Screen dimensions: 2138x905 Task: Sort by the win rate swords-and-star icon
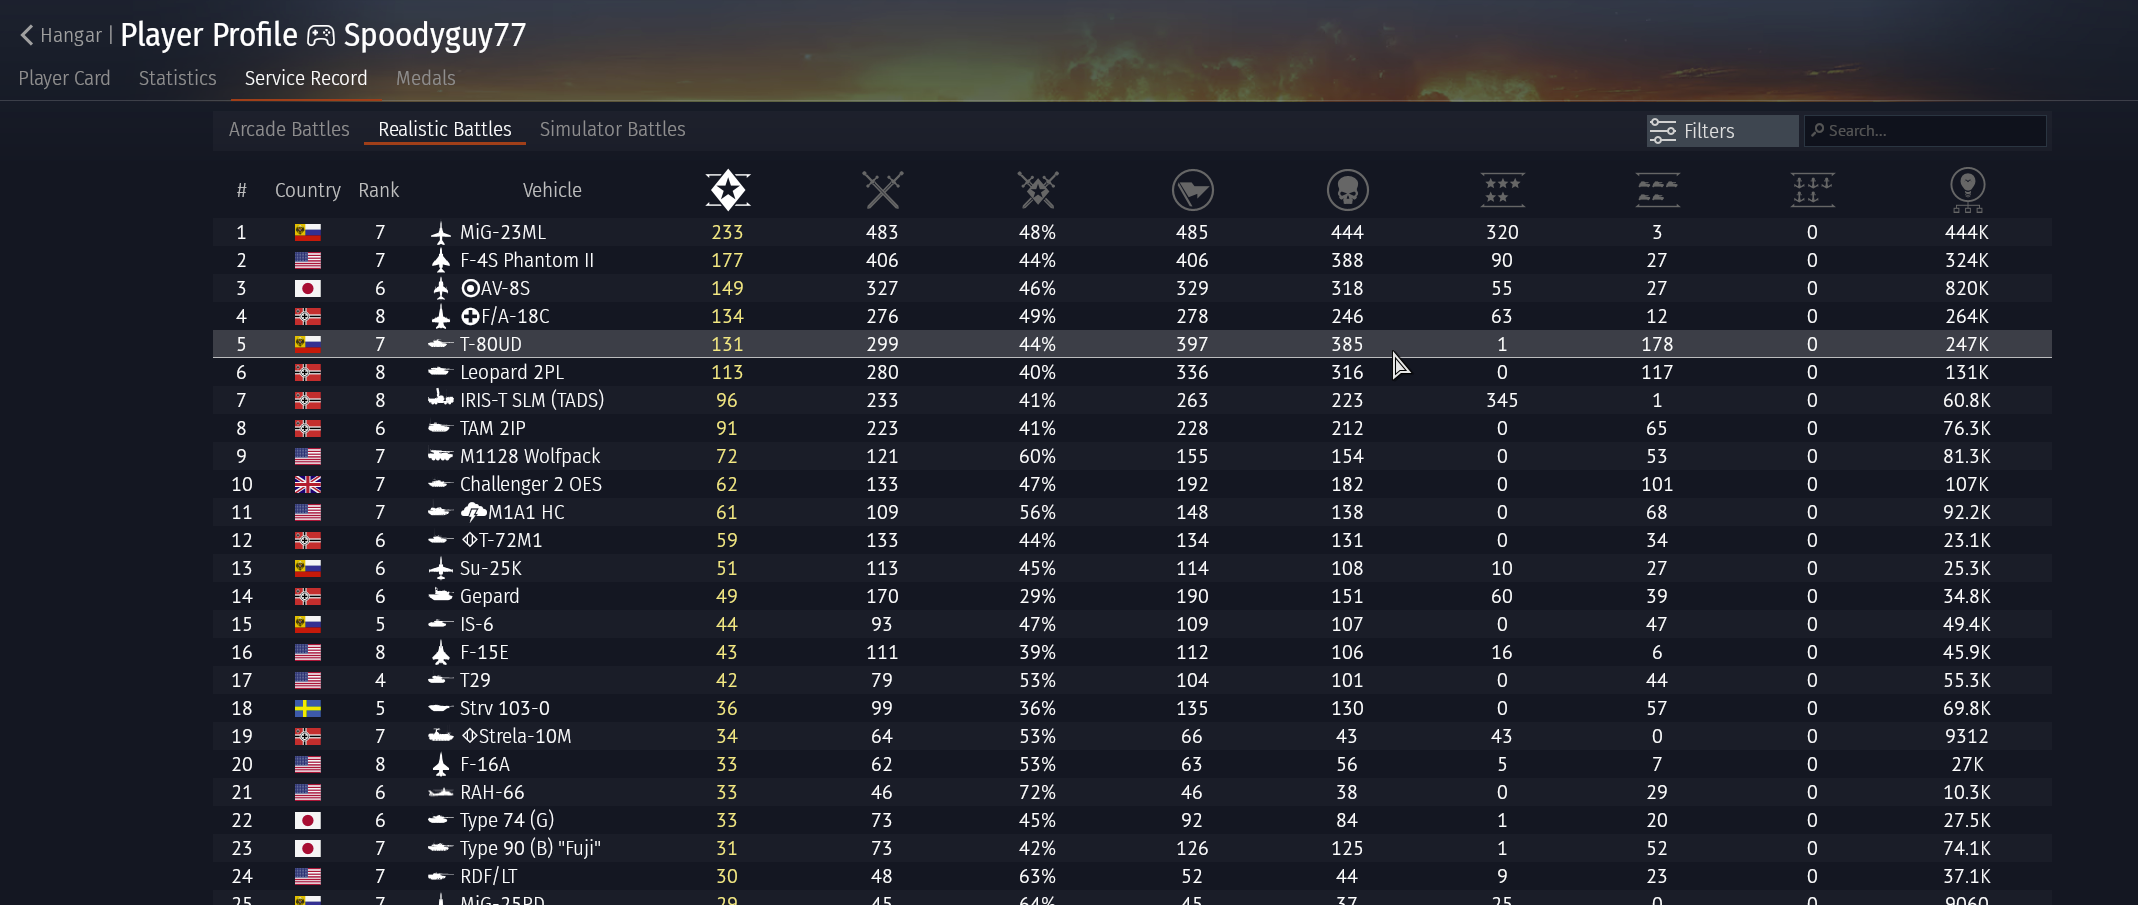pos(1037,189)
